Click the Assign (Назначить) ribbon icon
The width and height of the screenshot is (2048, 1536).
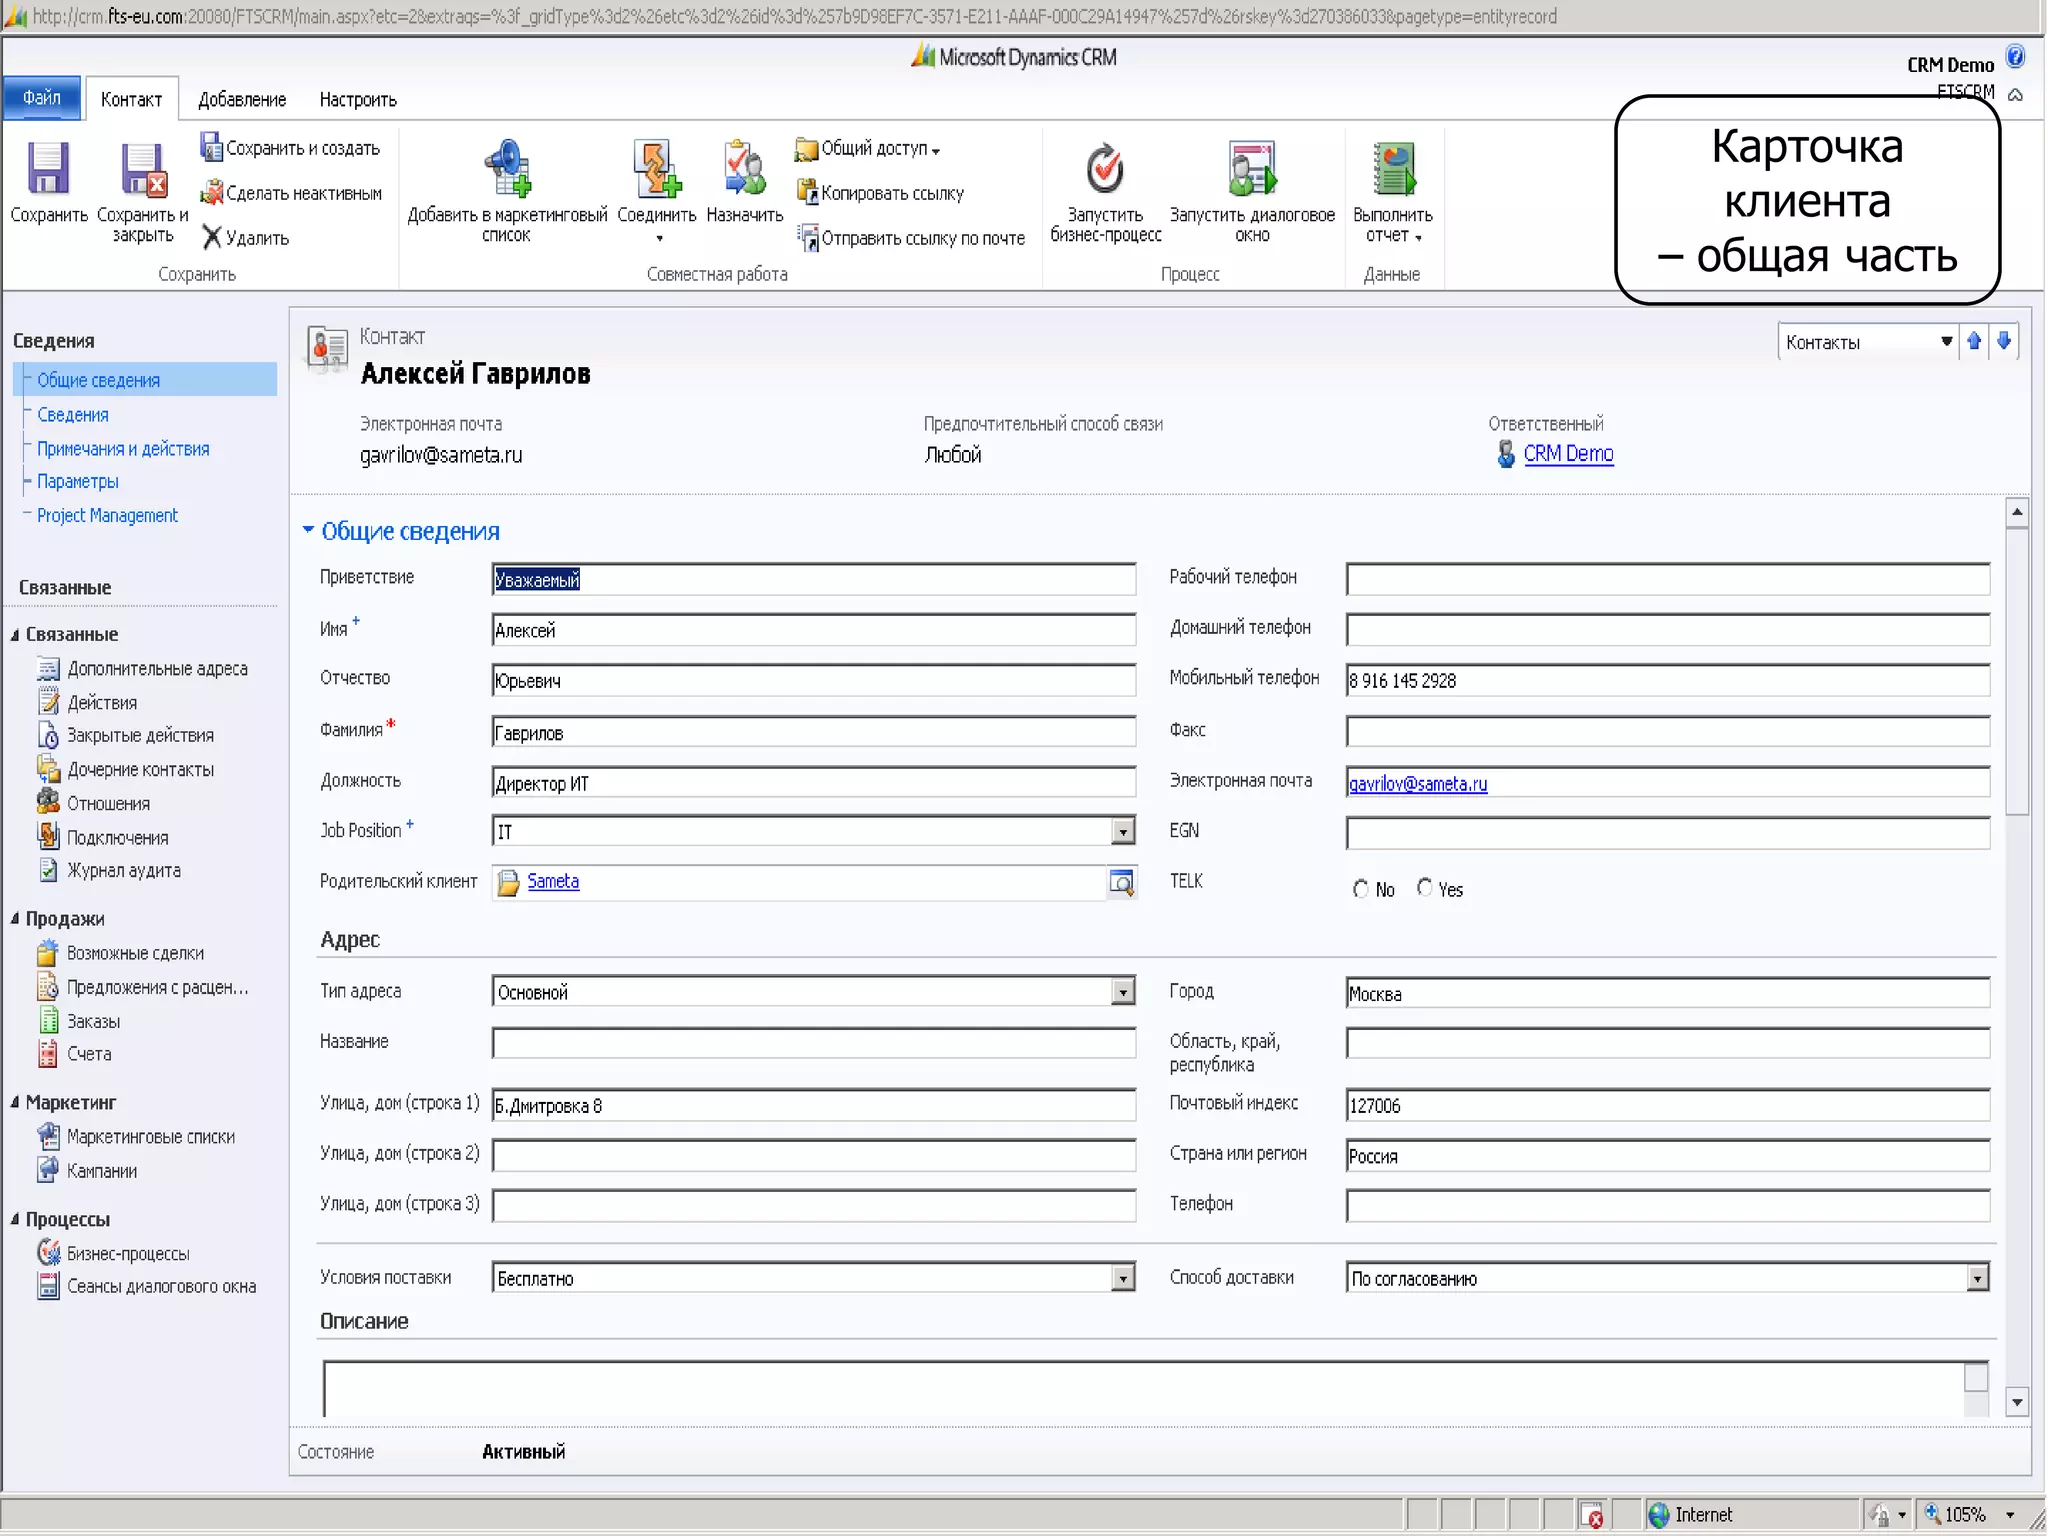point(744,168)
